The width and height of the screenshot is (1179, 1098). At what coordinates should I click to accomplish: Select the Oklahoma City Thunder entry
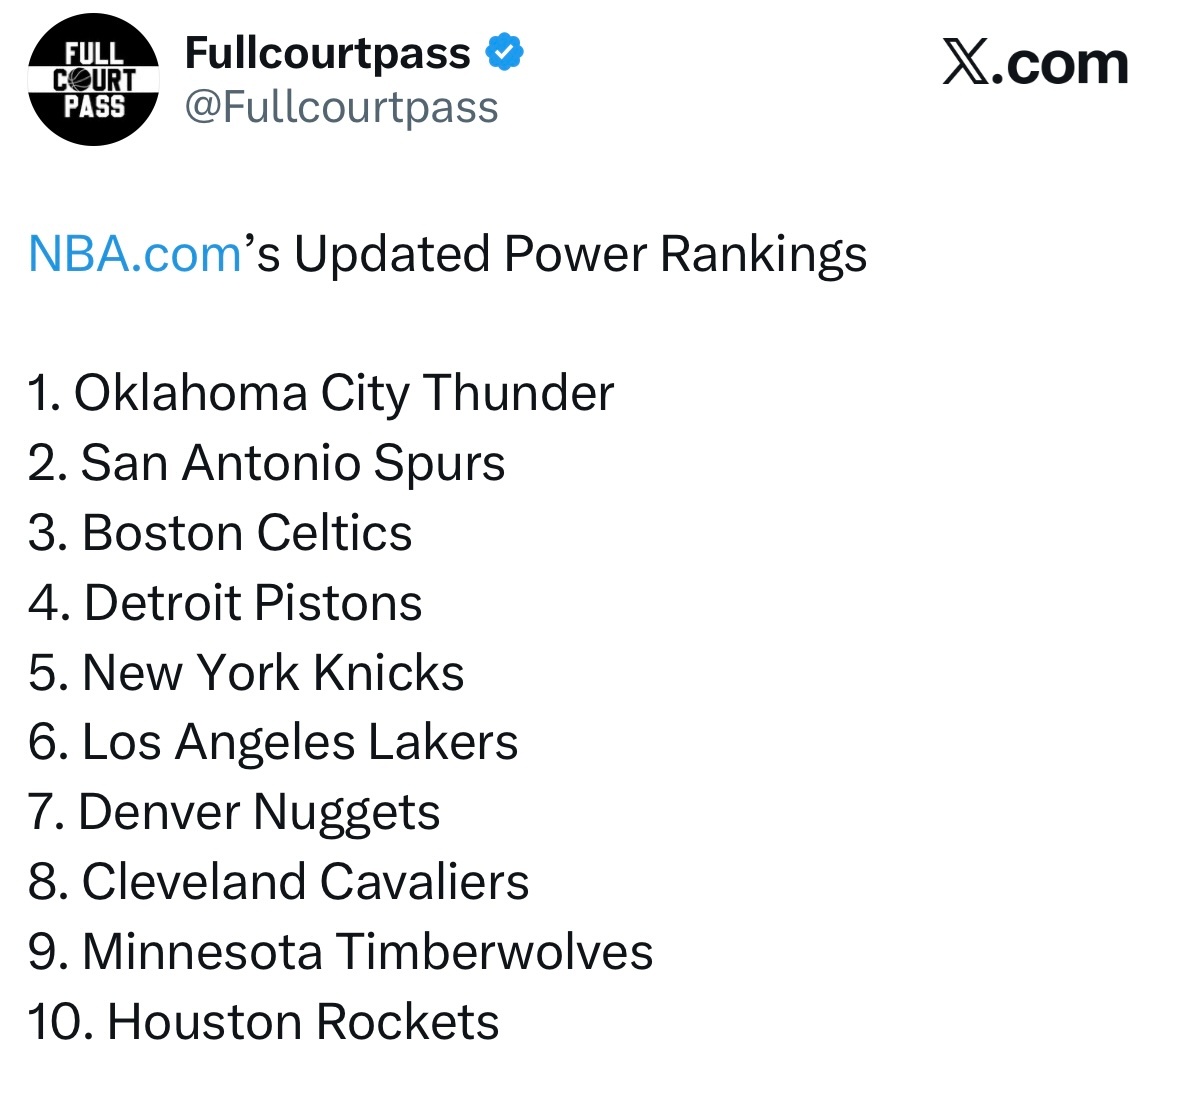[x=321, y=393]
